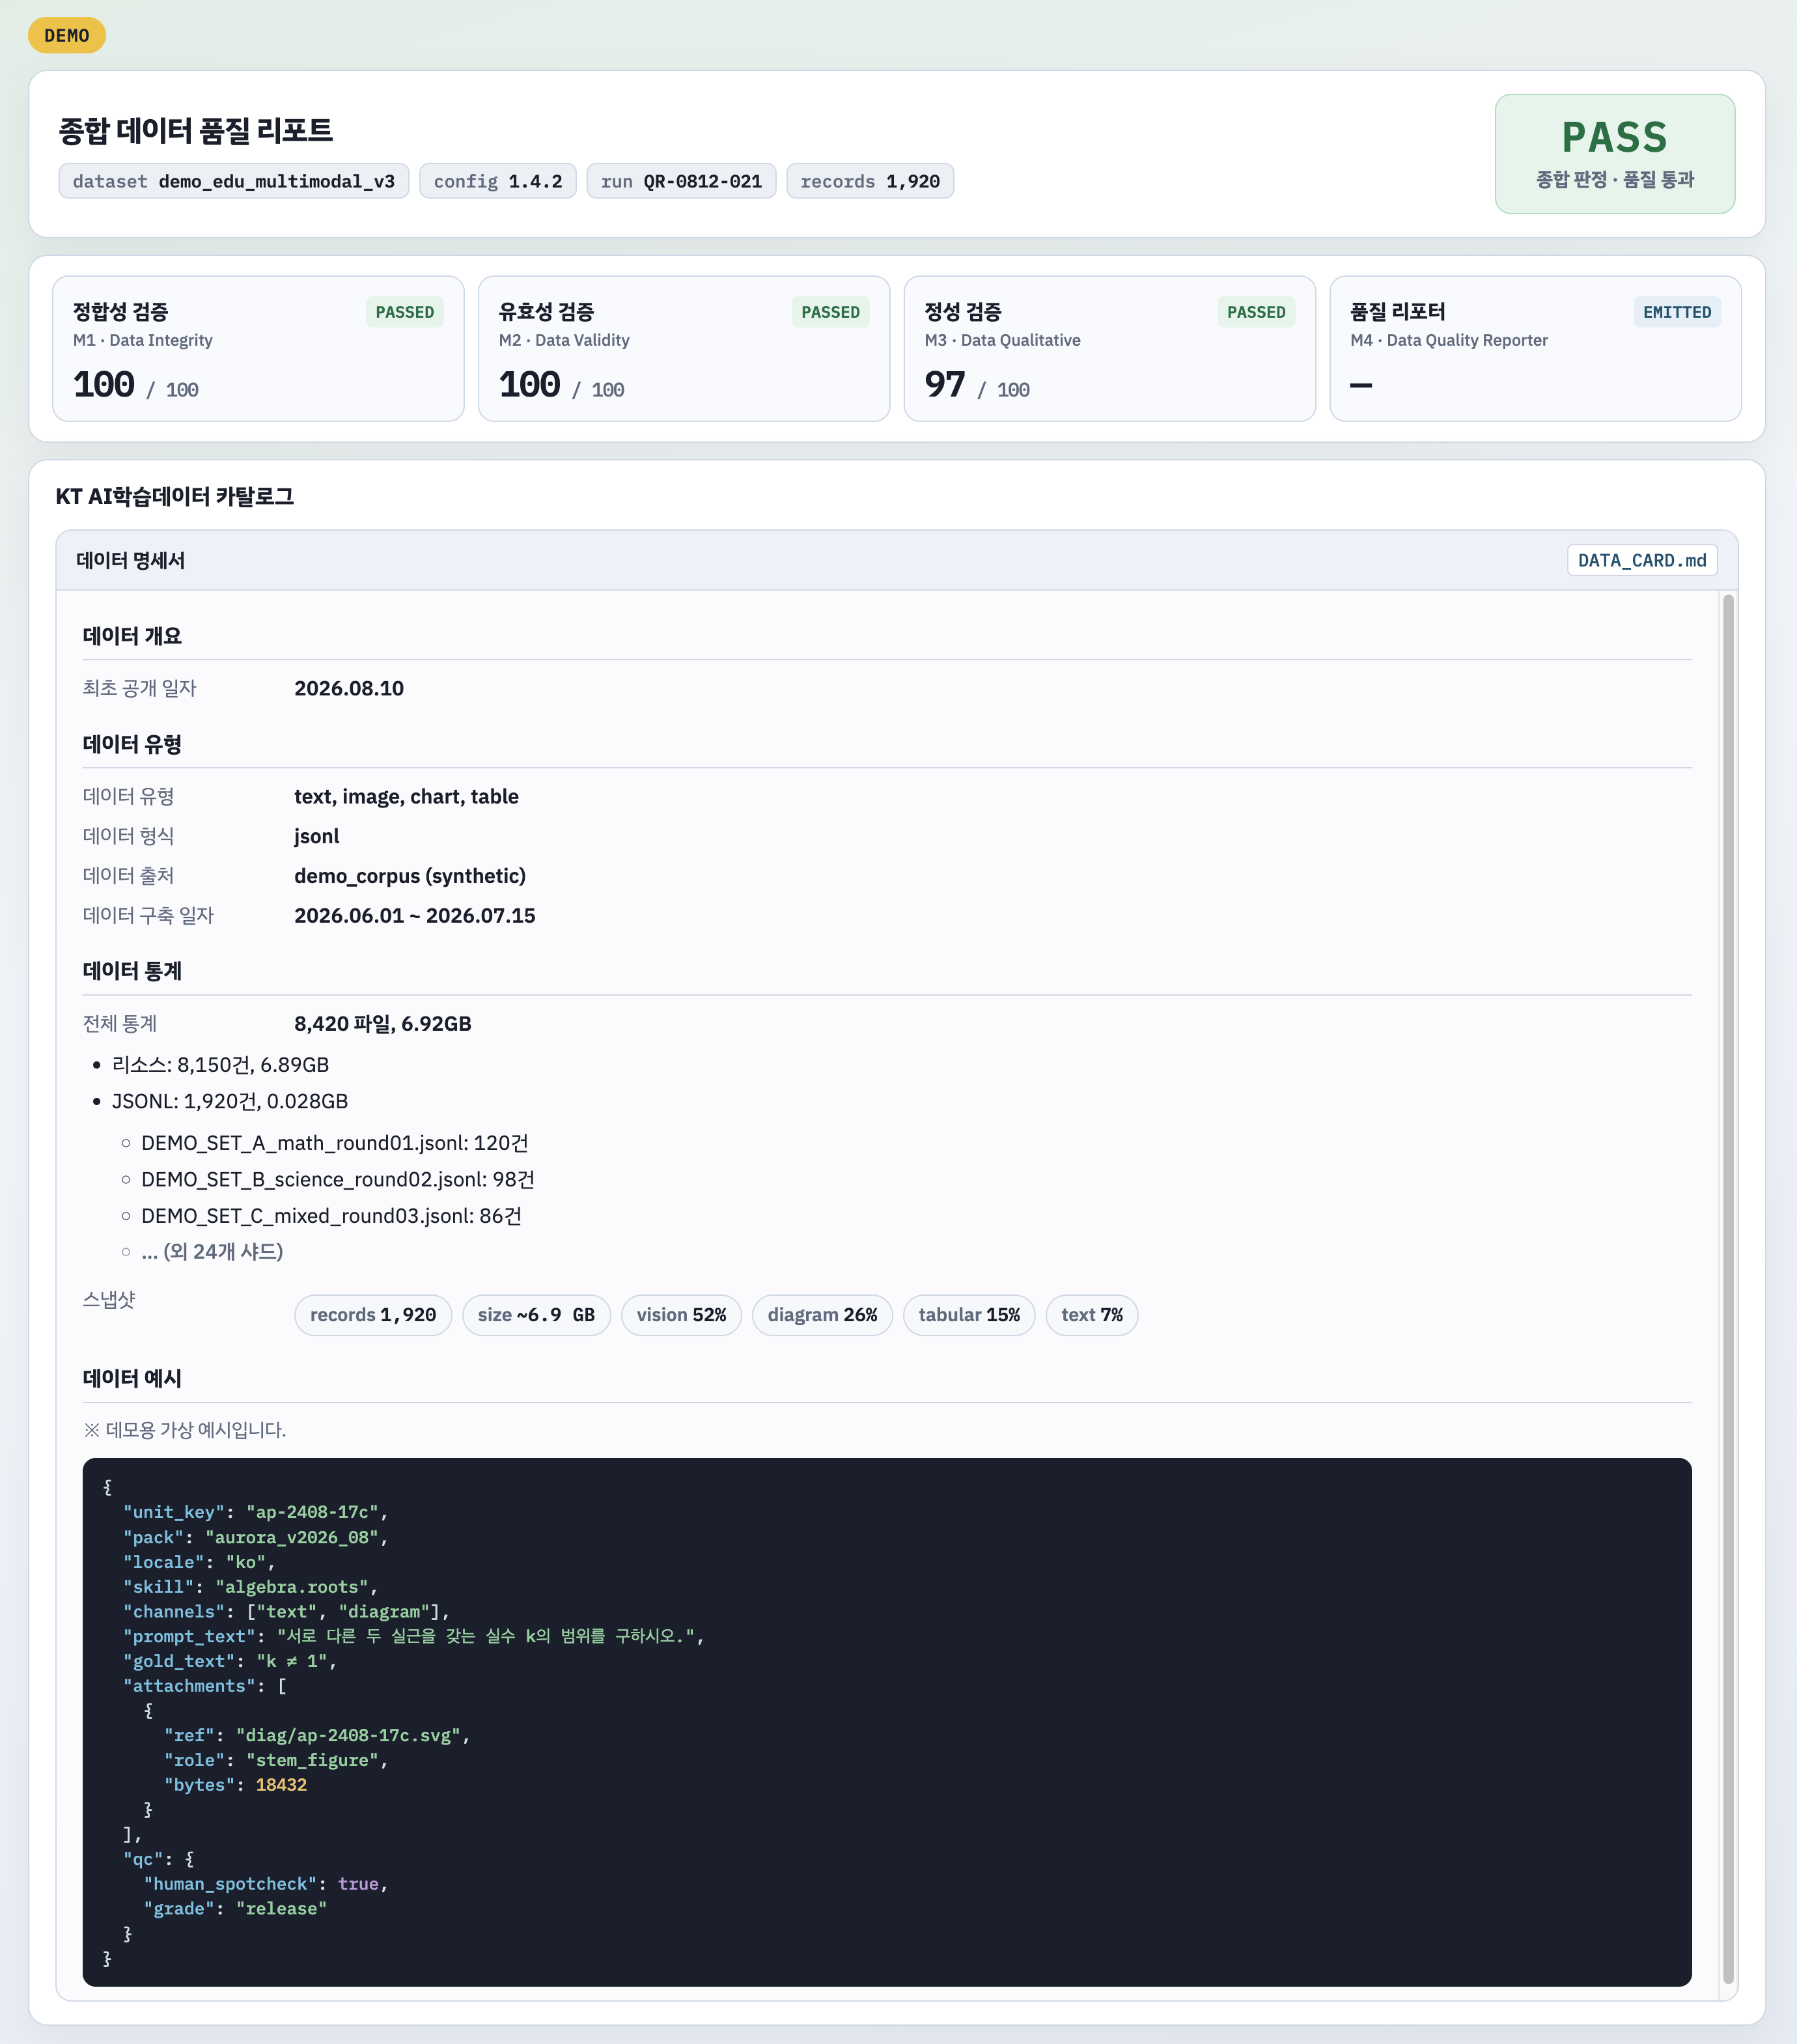Click the jsonl format value
This screenshot has width=1797, height=2044.
pyautogui.click(x=317, y=836)
